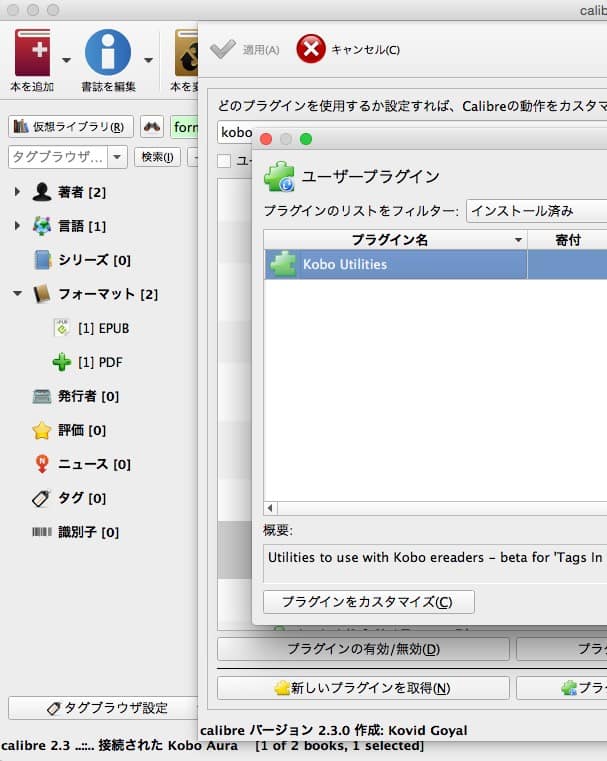Click the red Cancel X icon
Image resolution: width=607 pixels, height=761 pixels.
coord(311,49)
